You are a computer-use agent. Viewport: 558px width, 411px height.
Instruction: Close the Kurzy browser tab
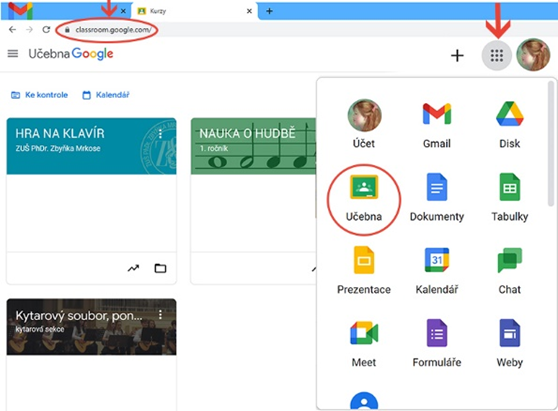pyautogui.click(x=249, y=11)
